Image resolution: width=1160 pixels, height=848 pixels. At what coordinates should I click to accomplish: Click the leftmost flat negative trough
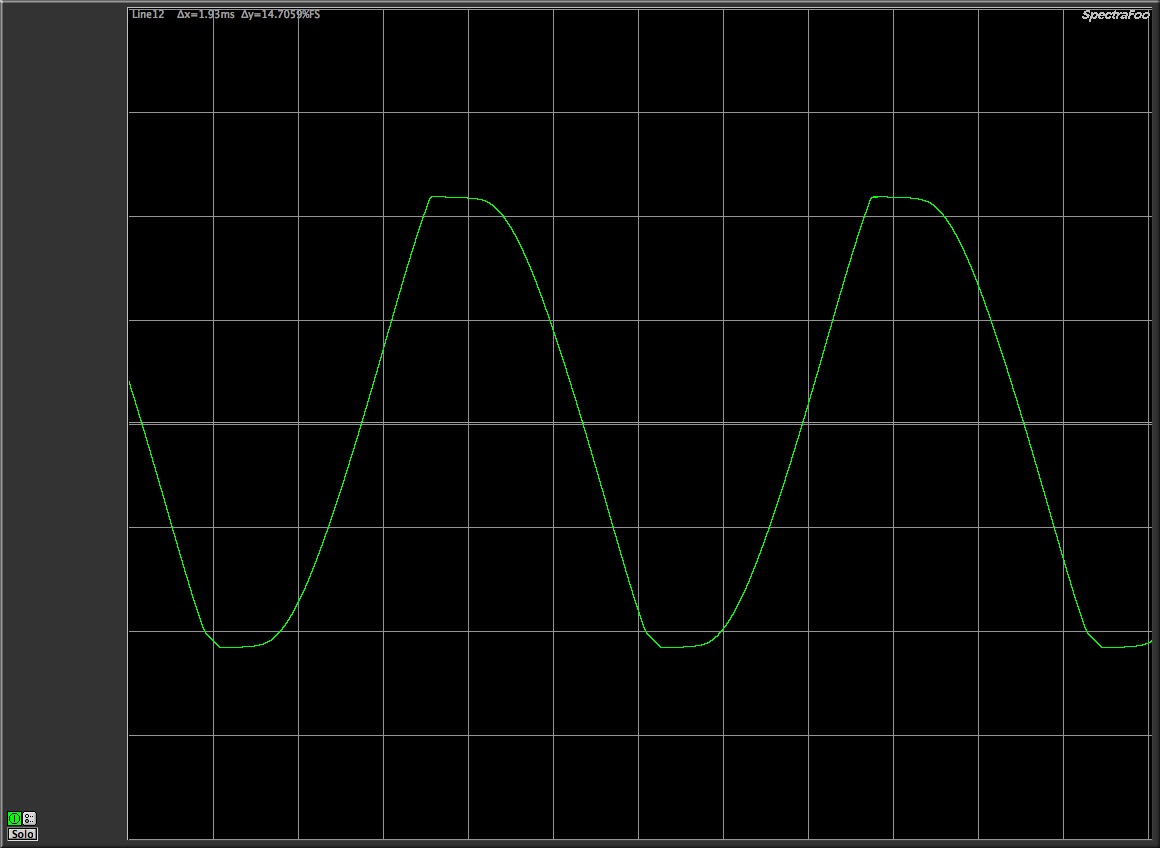click(240, 646)
